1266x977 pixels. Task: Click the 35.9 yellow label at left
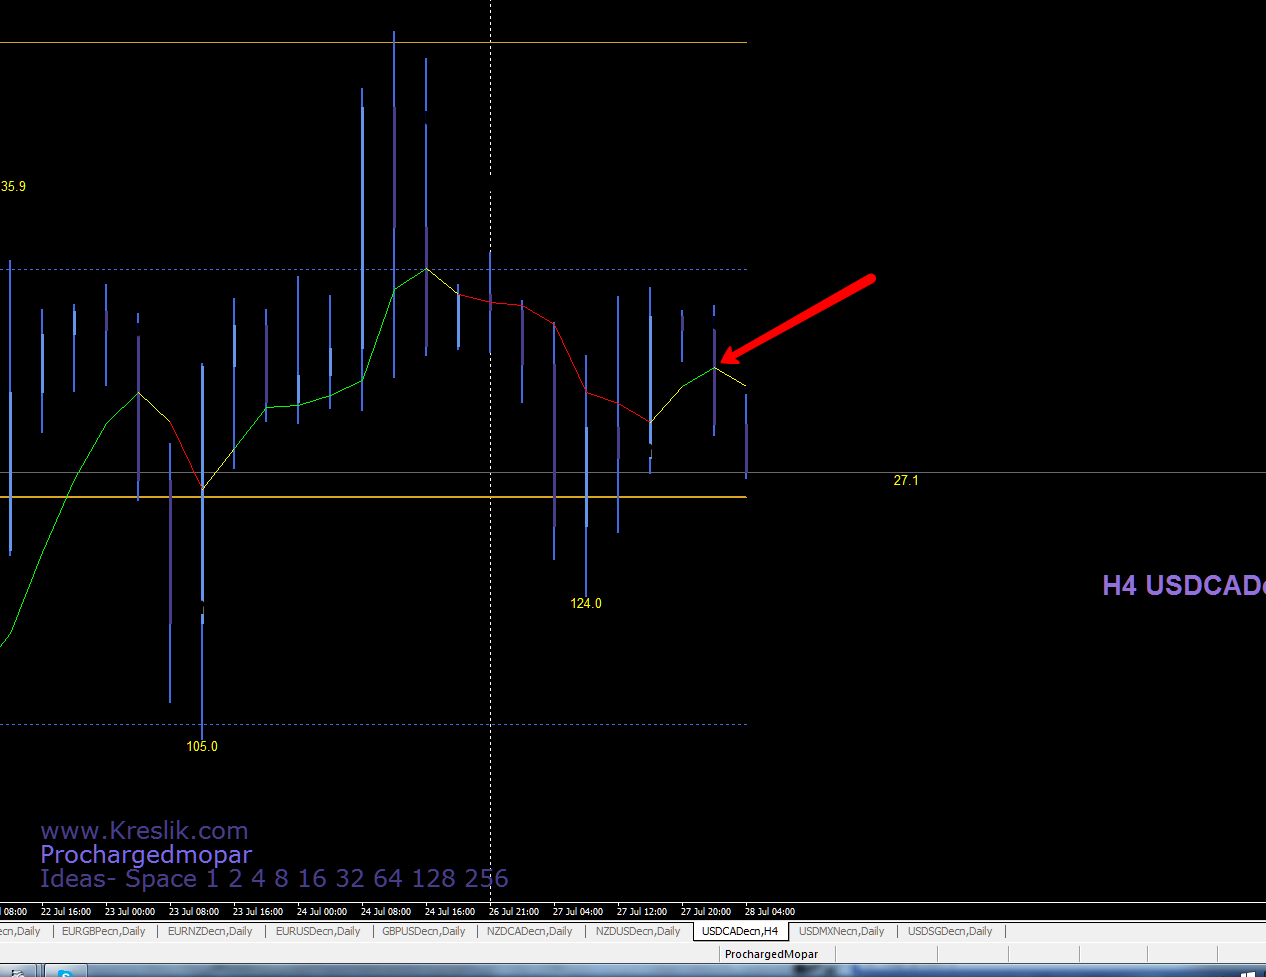[x=13, y=187]
